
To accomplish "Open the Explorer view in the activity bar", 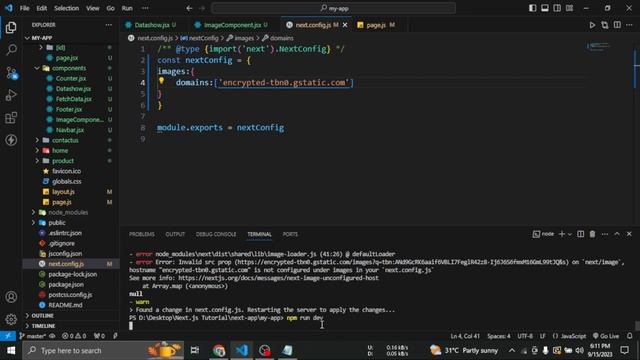I will pos(11,27).
